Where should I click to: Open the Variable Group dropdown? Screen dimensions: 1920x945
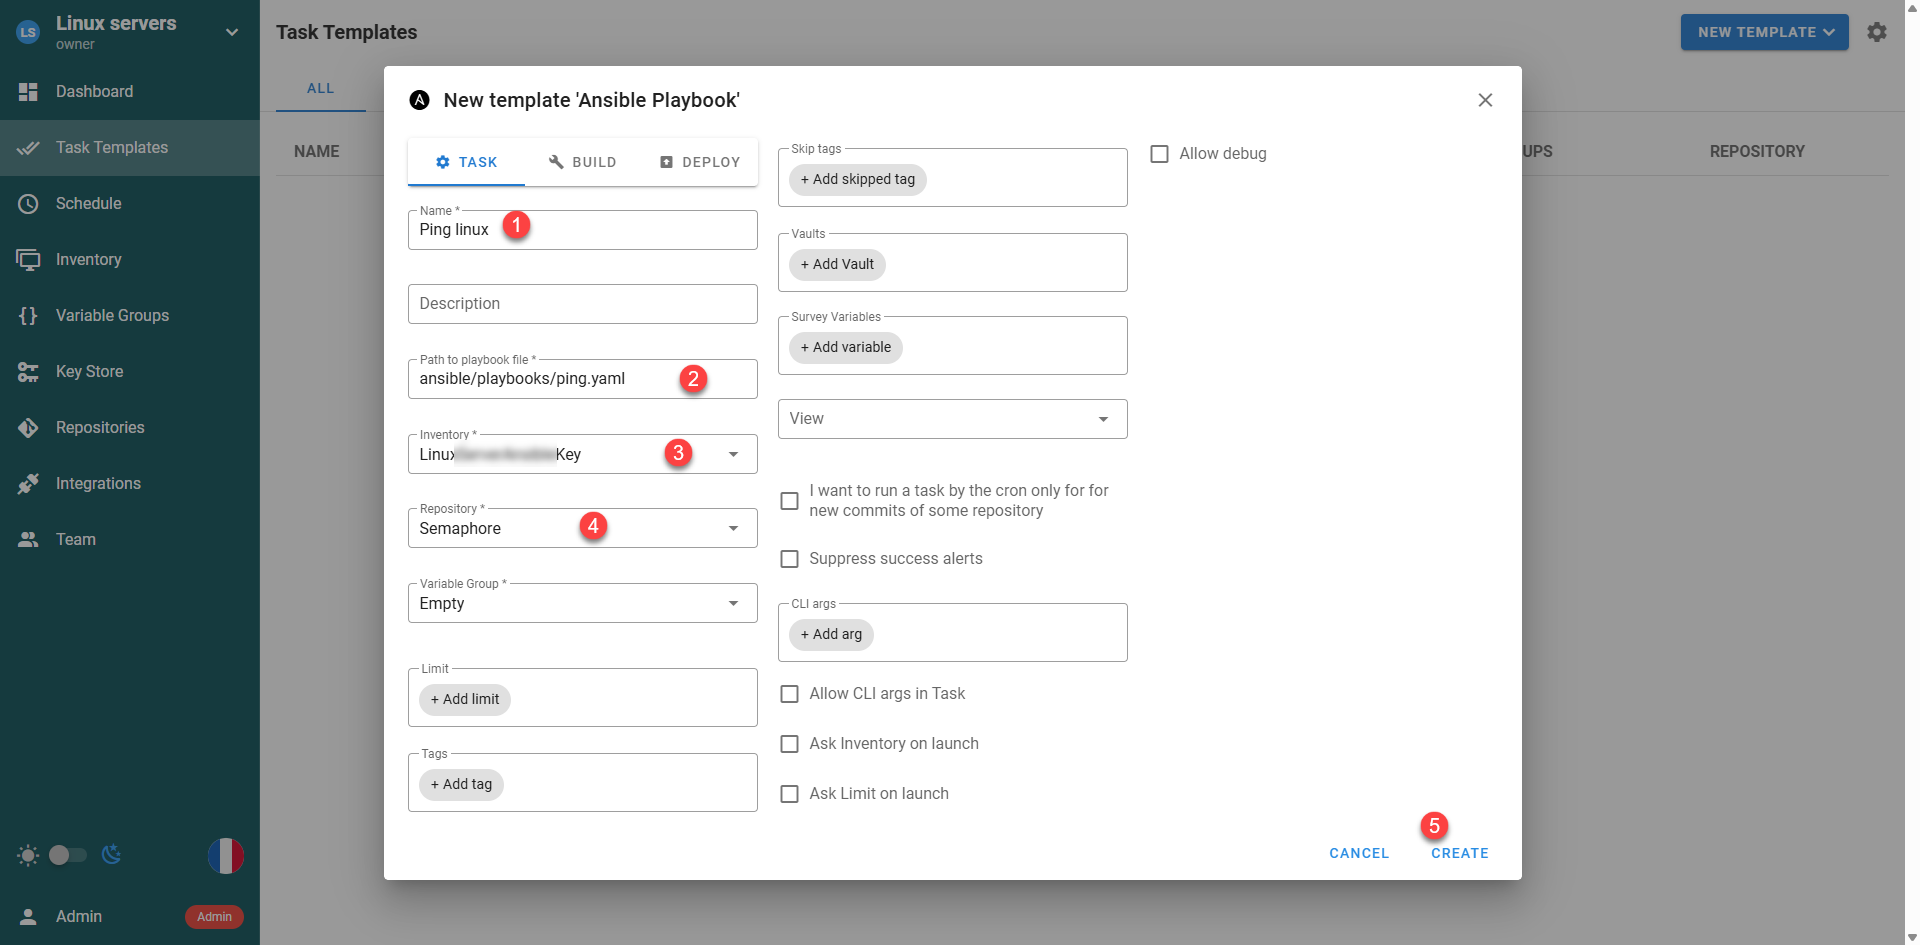pyautogui.click(x=733, y=603)
